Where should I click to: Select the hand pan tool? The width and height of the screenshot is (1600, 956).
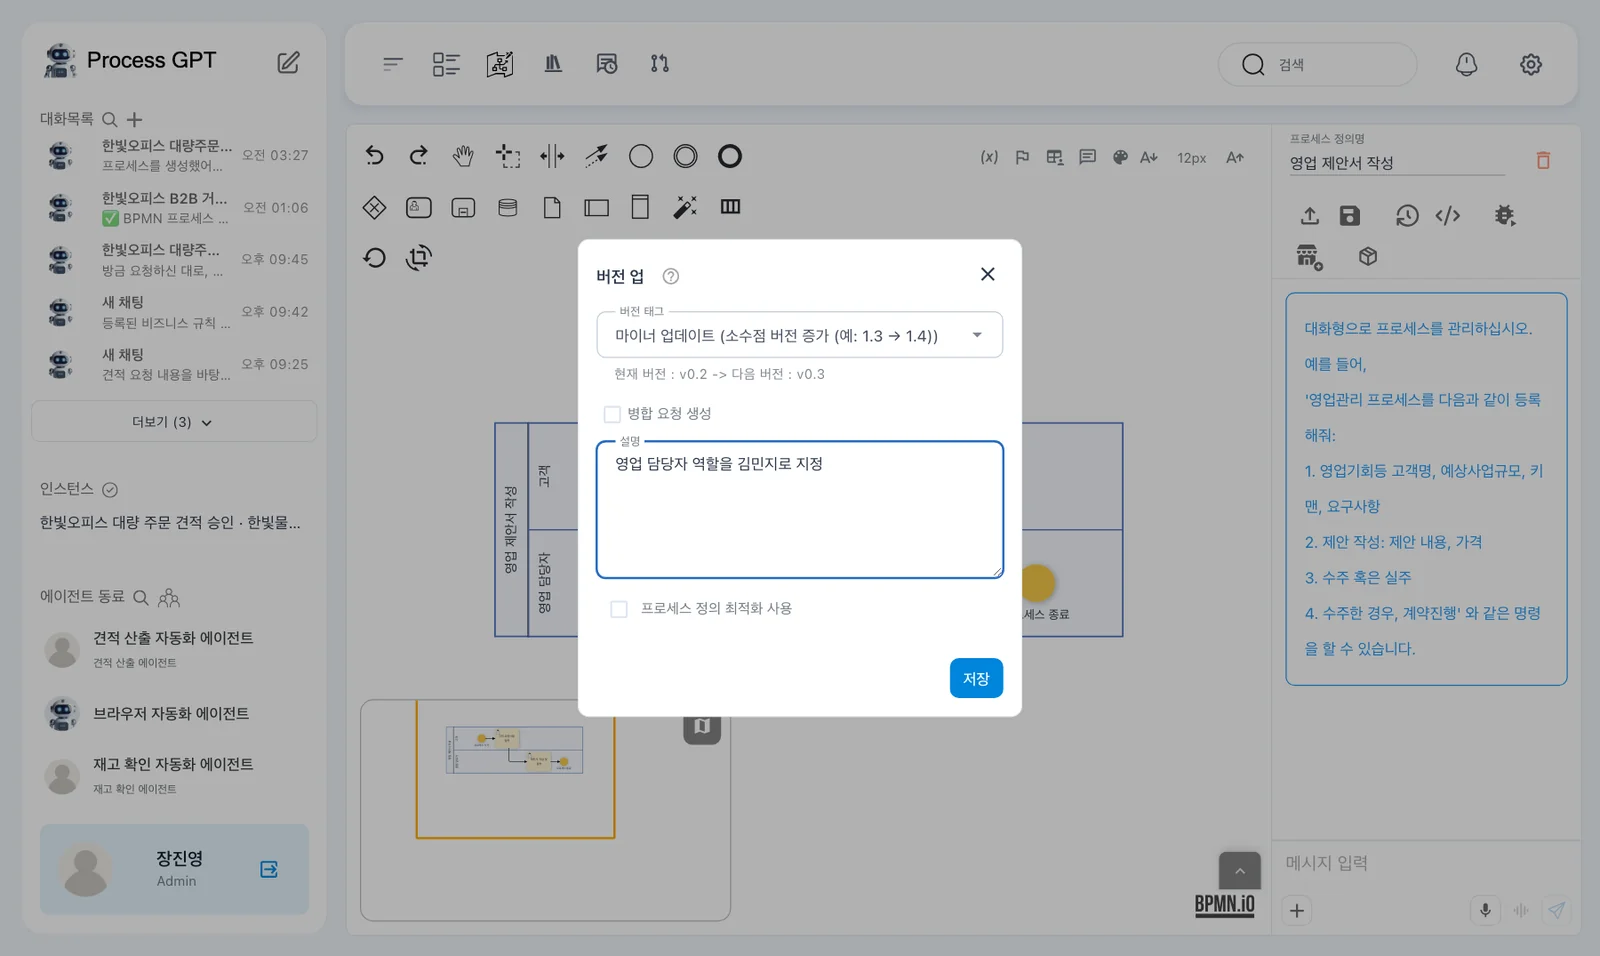463,156
